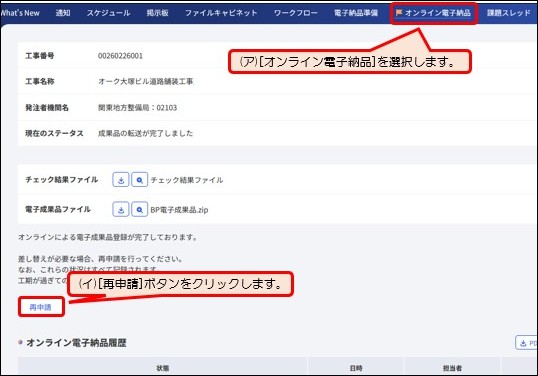
Task: Click the 工事番号 value 00260226001
Action: click(120, 56)
